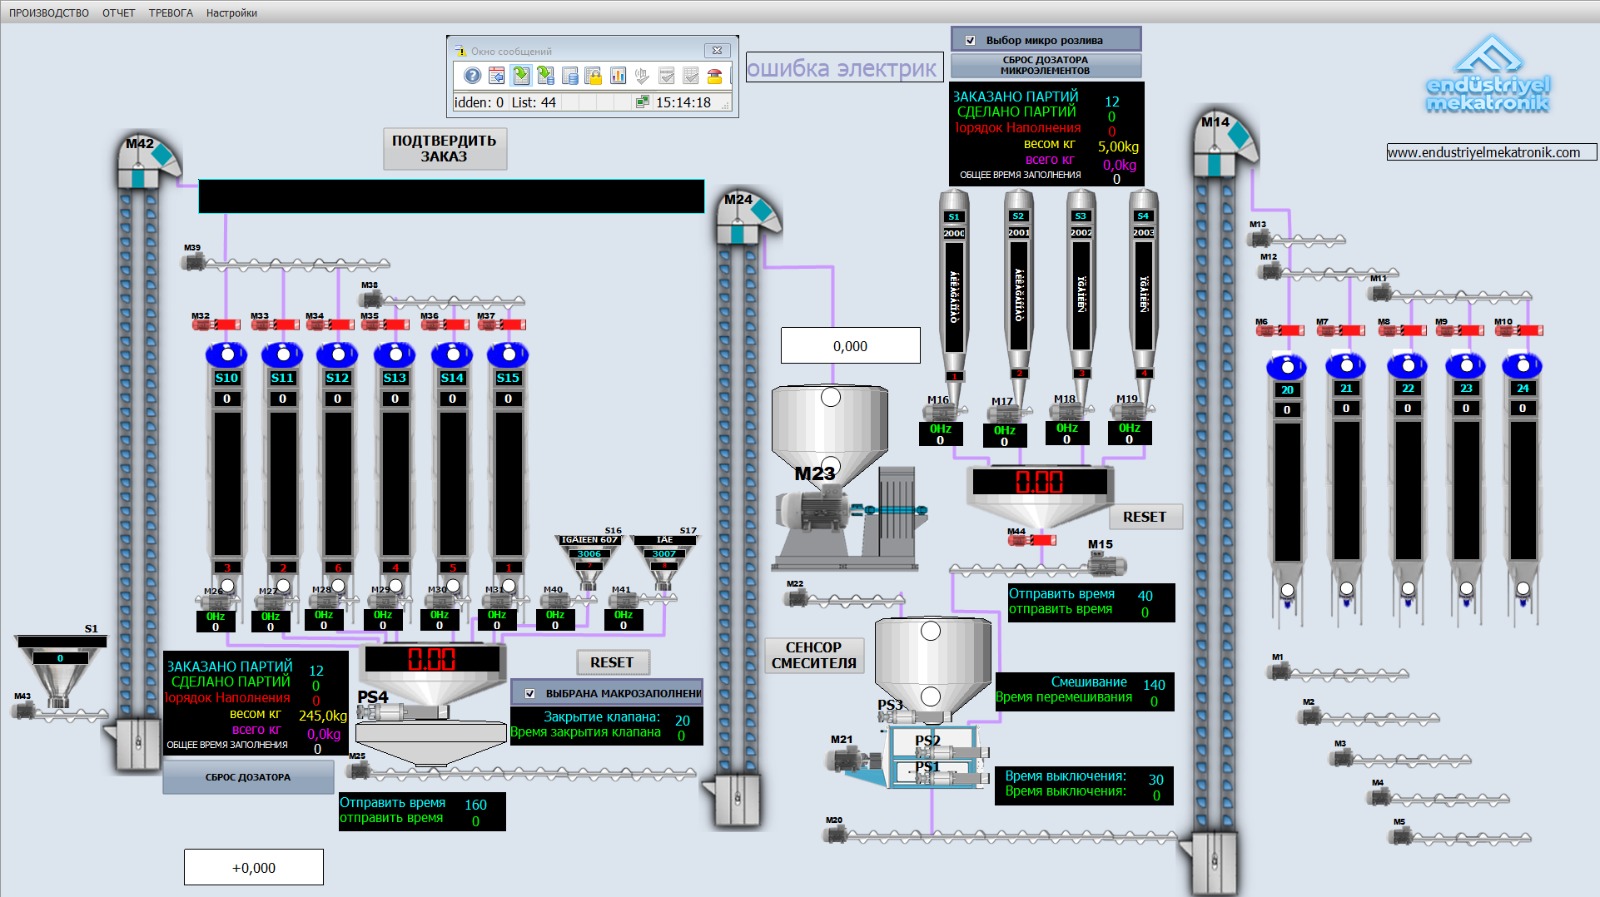Click the blue help question-mark icon

pyautogui.click(x=472, y=76)
